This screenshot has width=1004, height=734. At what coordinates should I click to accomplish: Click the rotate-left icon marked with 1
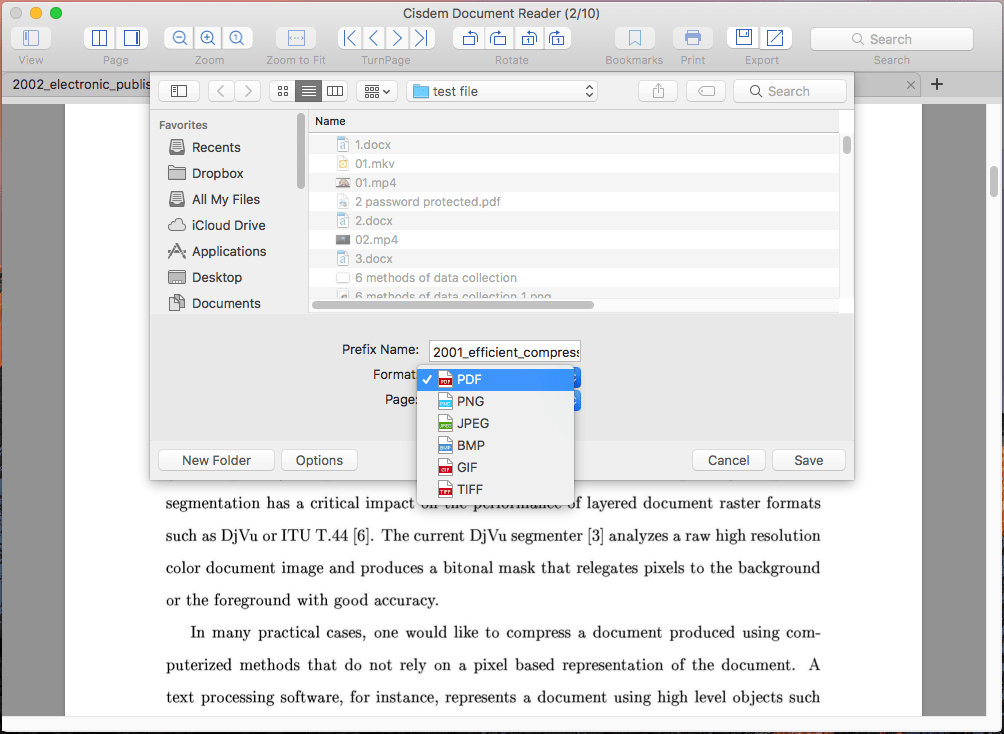click(528, 38)
